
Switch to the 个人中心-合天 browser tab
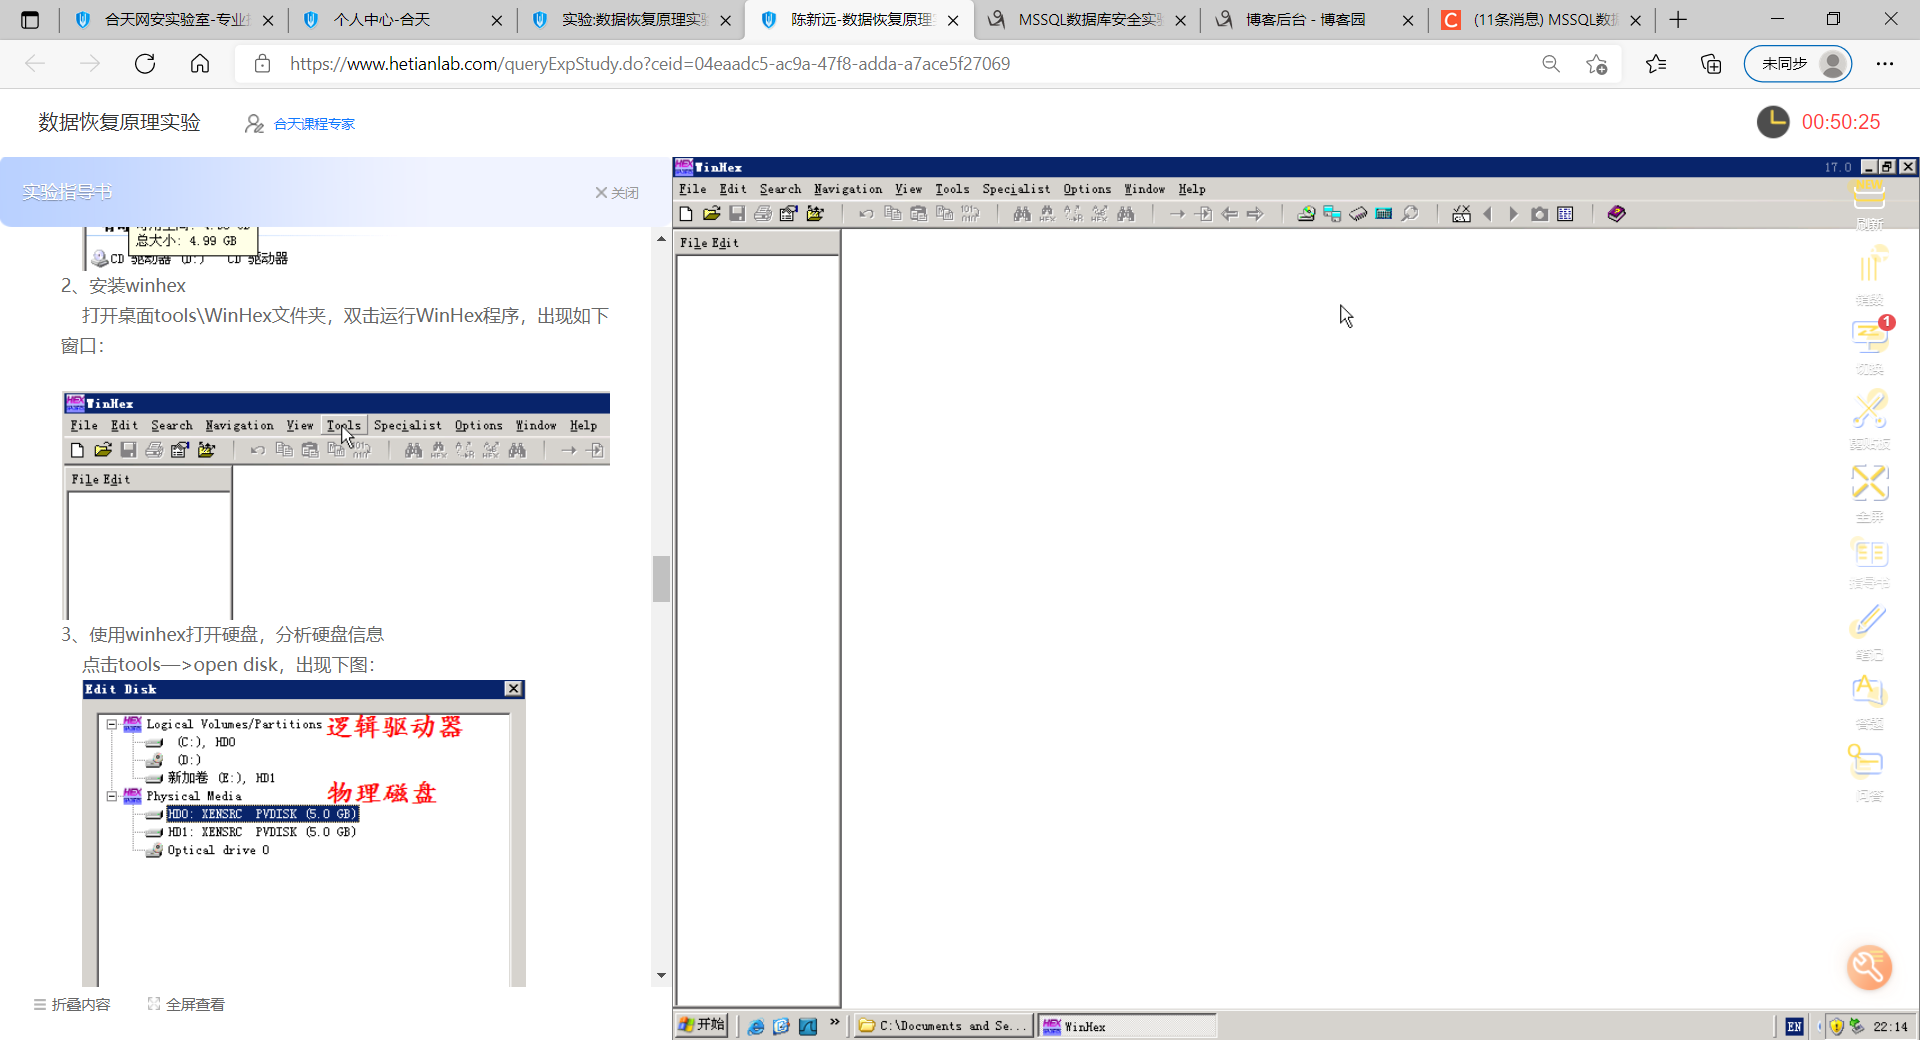pos(402,20)
